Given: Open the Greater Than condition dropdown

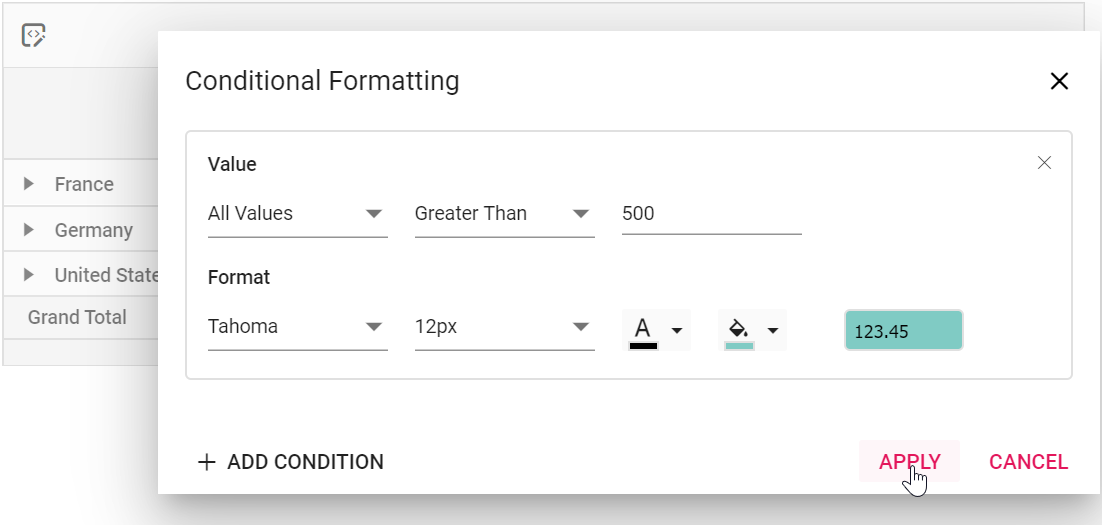Looking at the screenshot, I should [x=505, y=214].
